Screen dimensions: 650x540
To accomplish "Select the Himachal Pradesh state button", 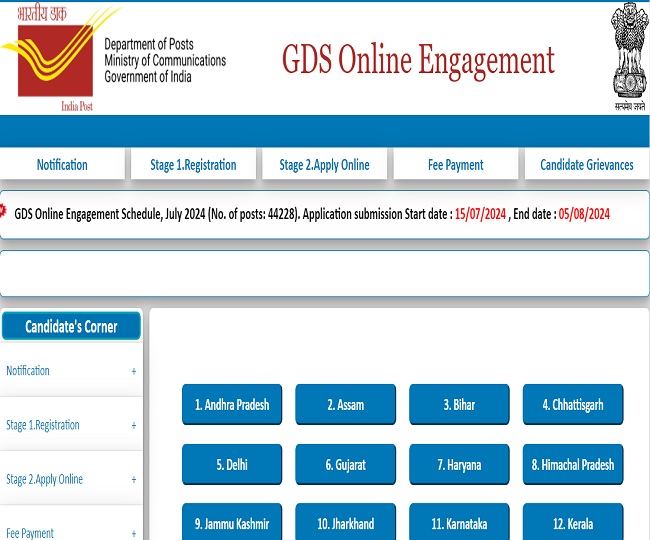I will (x=573, y=465).
